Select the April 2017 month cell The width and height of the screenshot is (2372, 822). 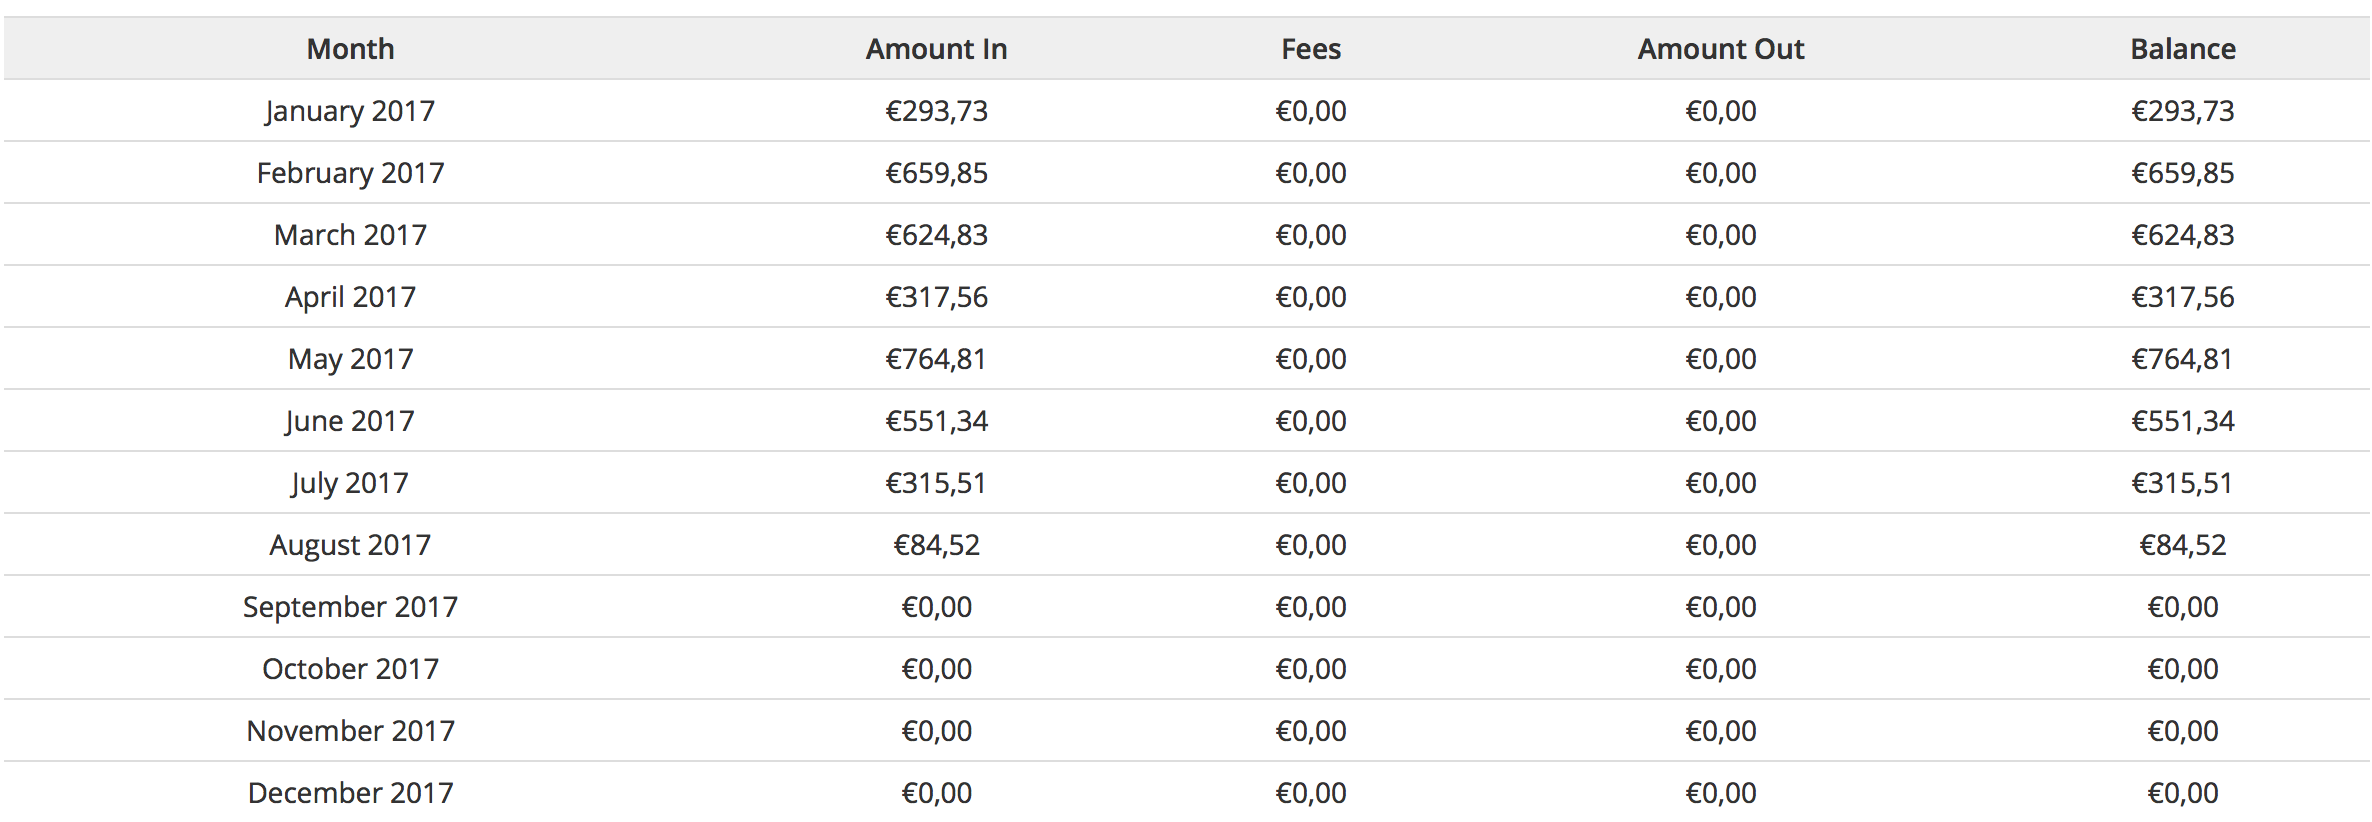[350, 297]
